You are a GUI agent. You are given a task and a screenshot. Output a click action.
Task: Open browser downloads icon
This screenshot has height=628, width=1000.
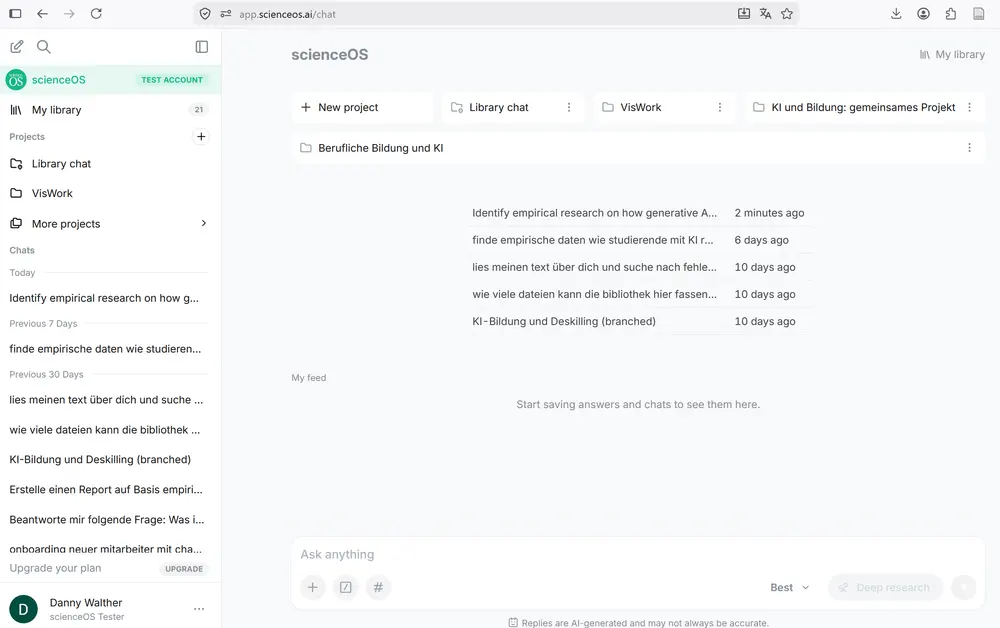pyautogui.click(x=896, y=14)
